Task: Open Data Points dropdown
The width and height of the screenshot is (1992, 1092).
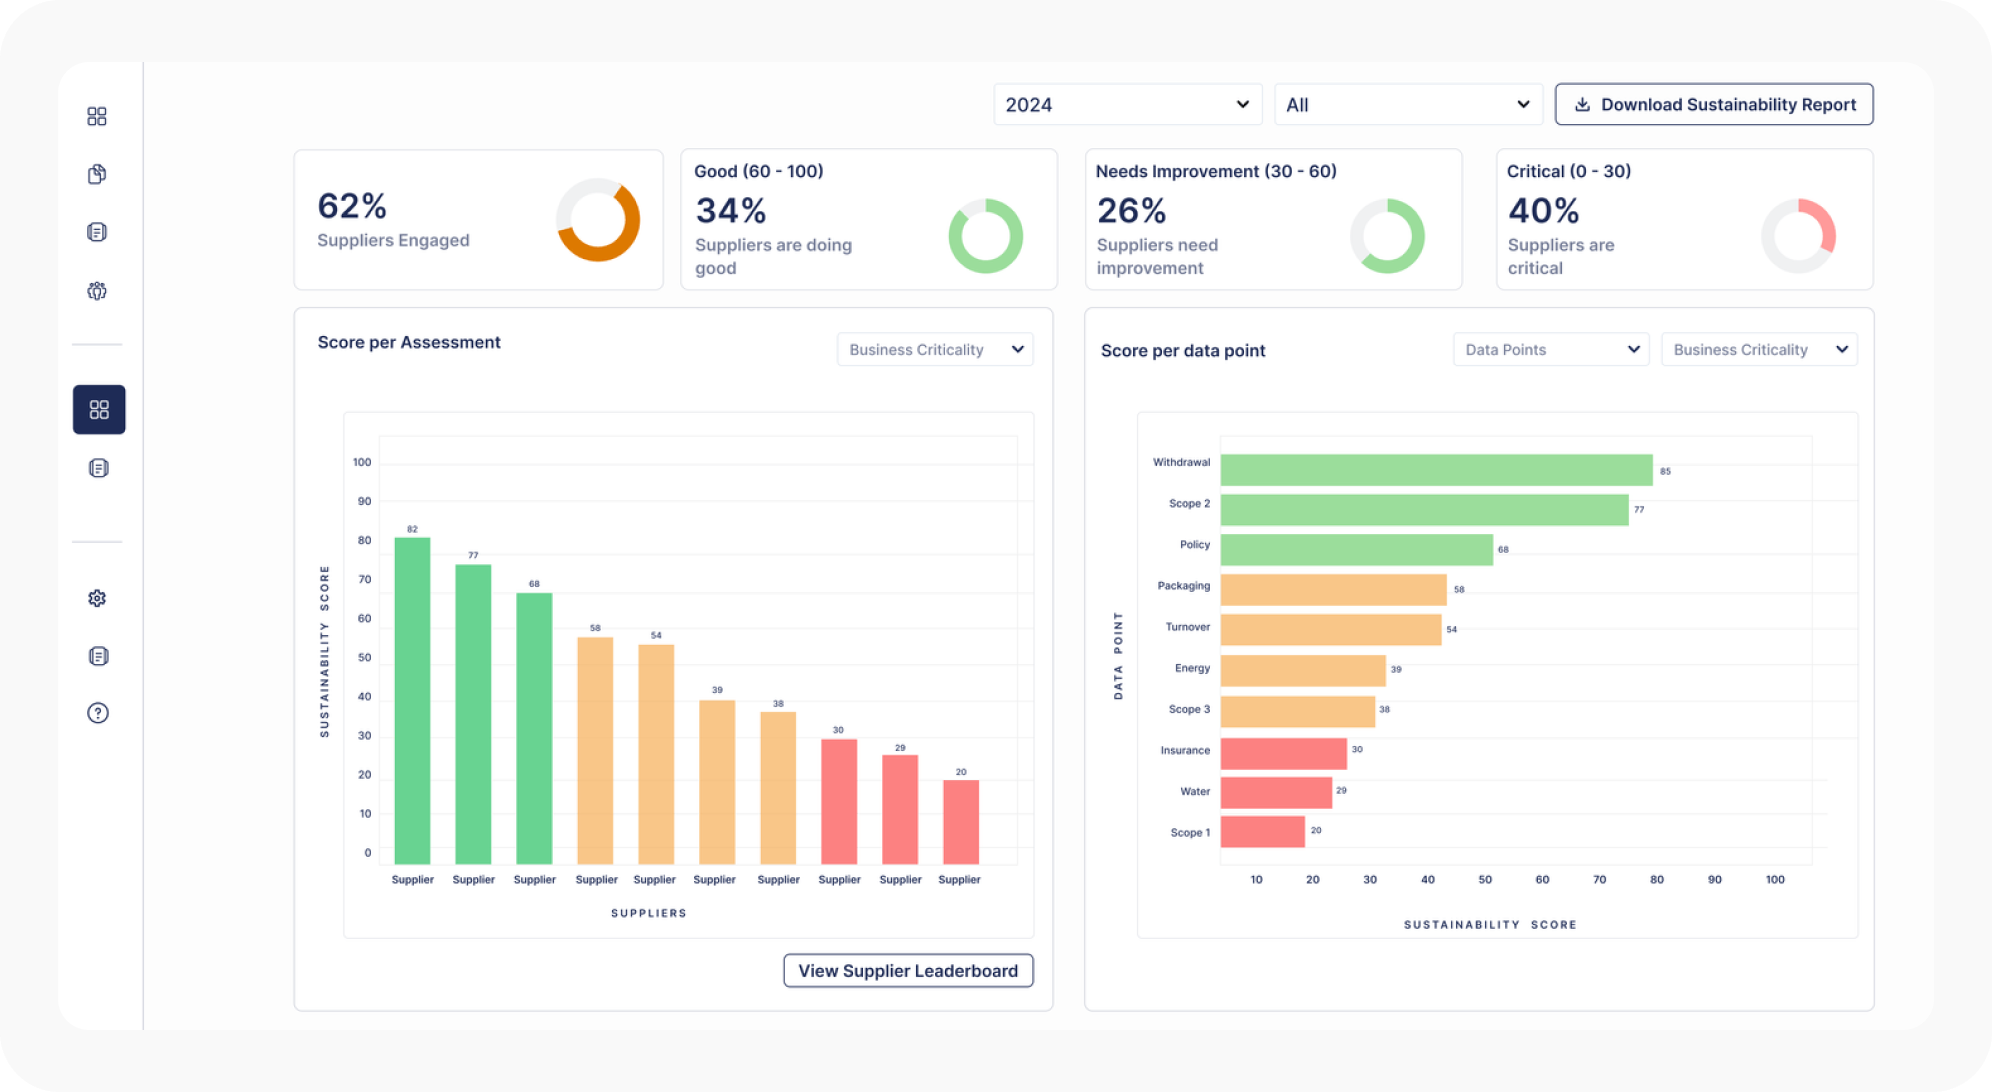Action: click(x=1550, y=350)
